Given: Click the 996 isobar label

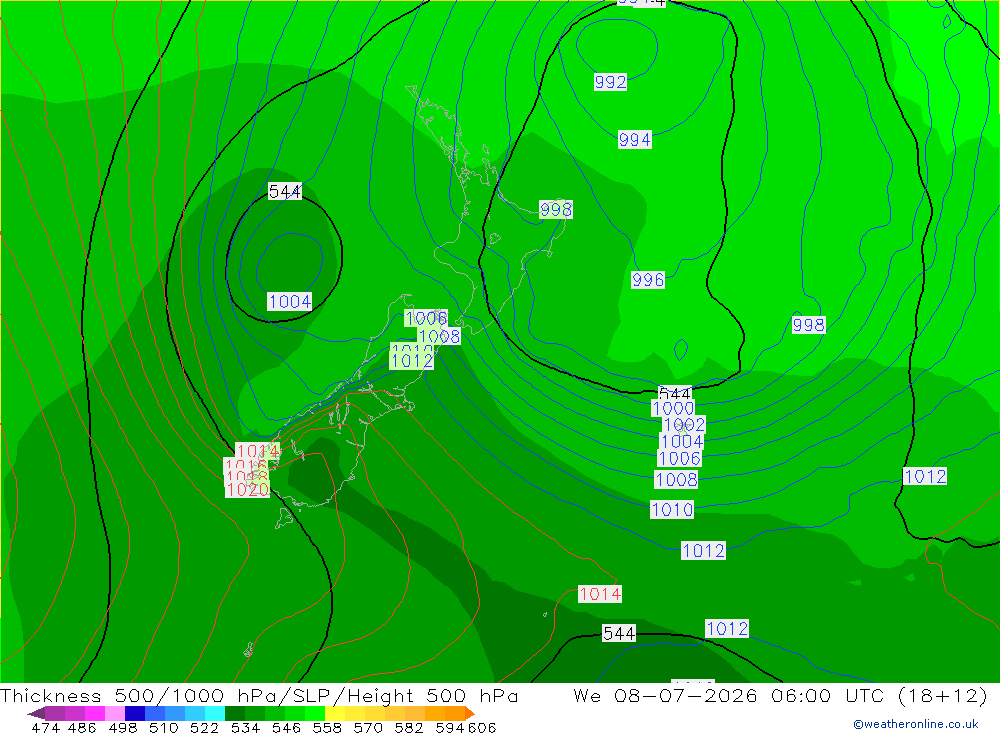Looking at the screenshot, I should [x=647, y=279].
